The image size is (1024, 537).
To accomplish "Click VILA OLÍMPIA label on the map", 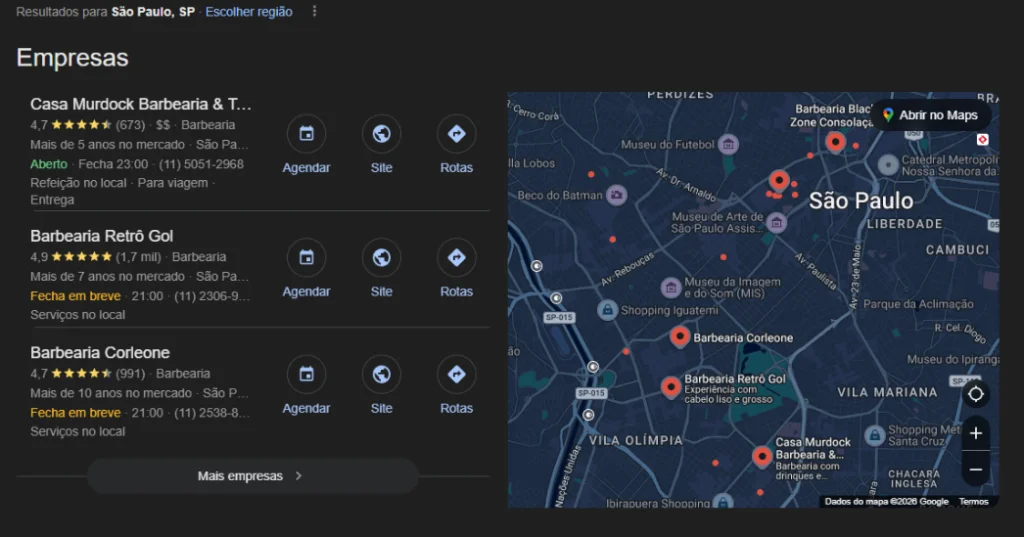I will (635, 440).
